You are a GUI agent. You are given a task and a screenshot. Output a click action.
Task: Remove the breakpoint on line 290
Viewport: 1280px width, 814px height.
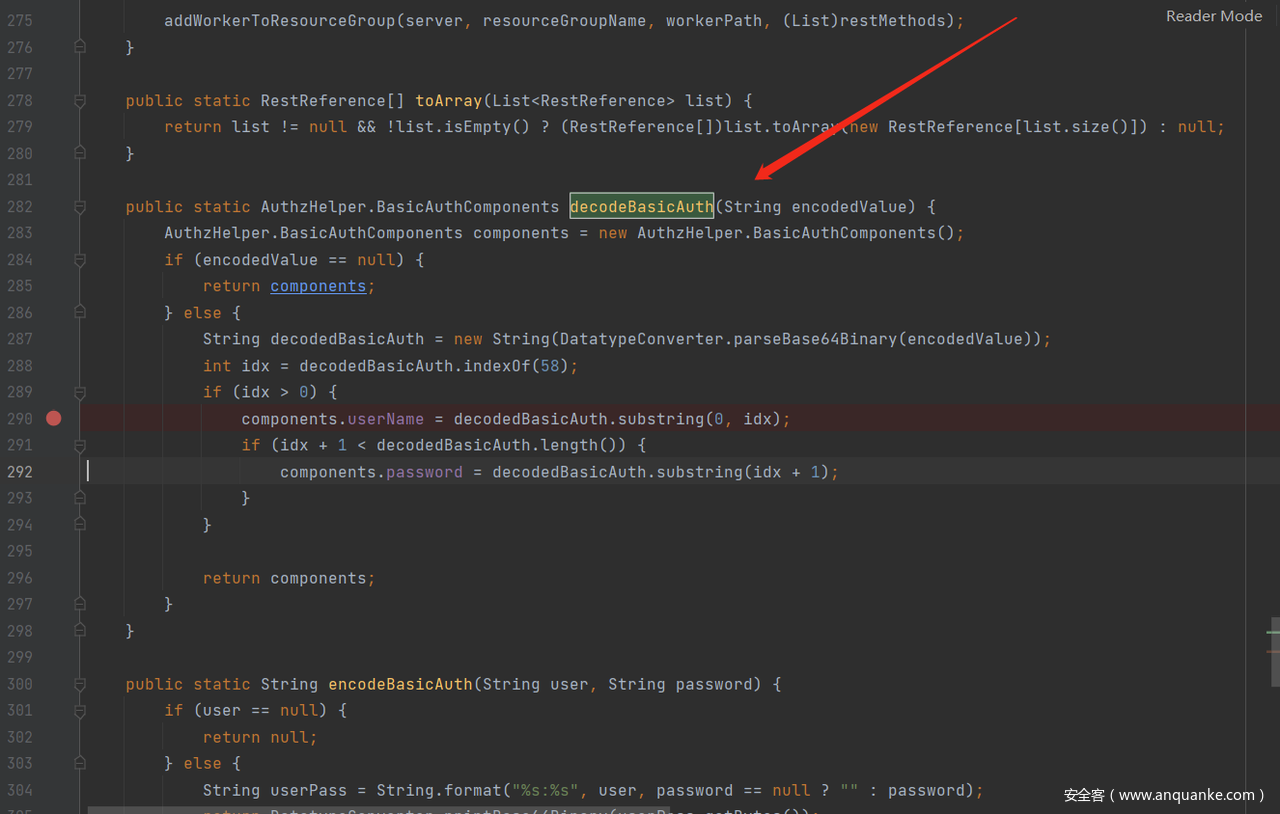[54, 418]
